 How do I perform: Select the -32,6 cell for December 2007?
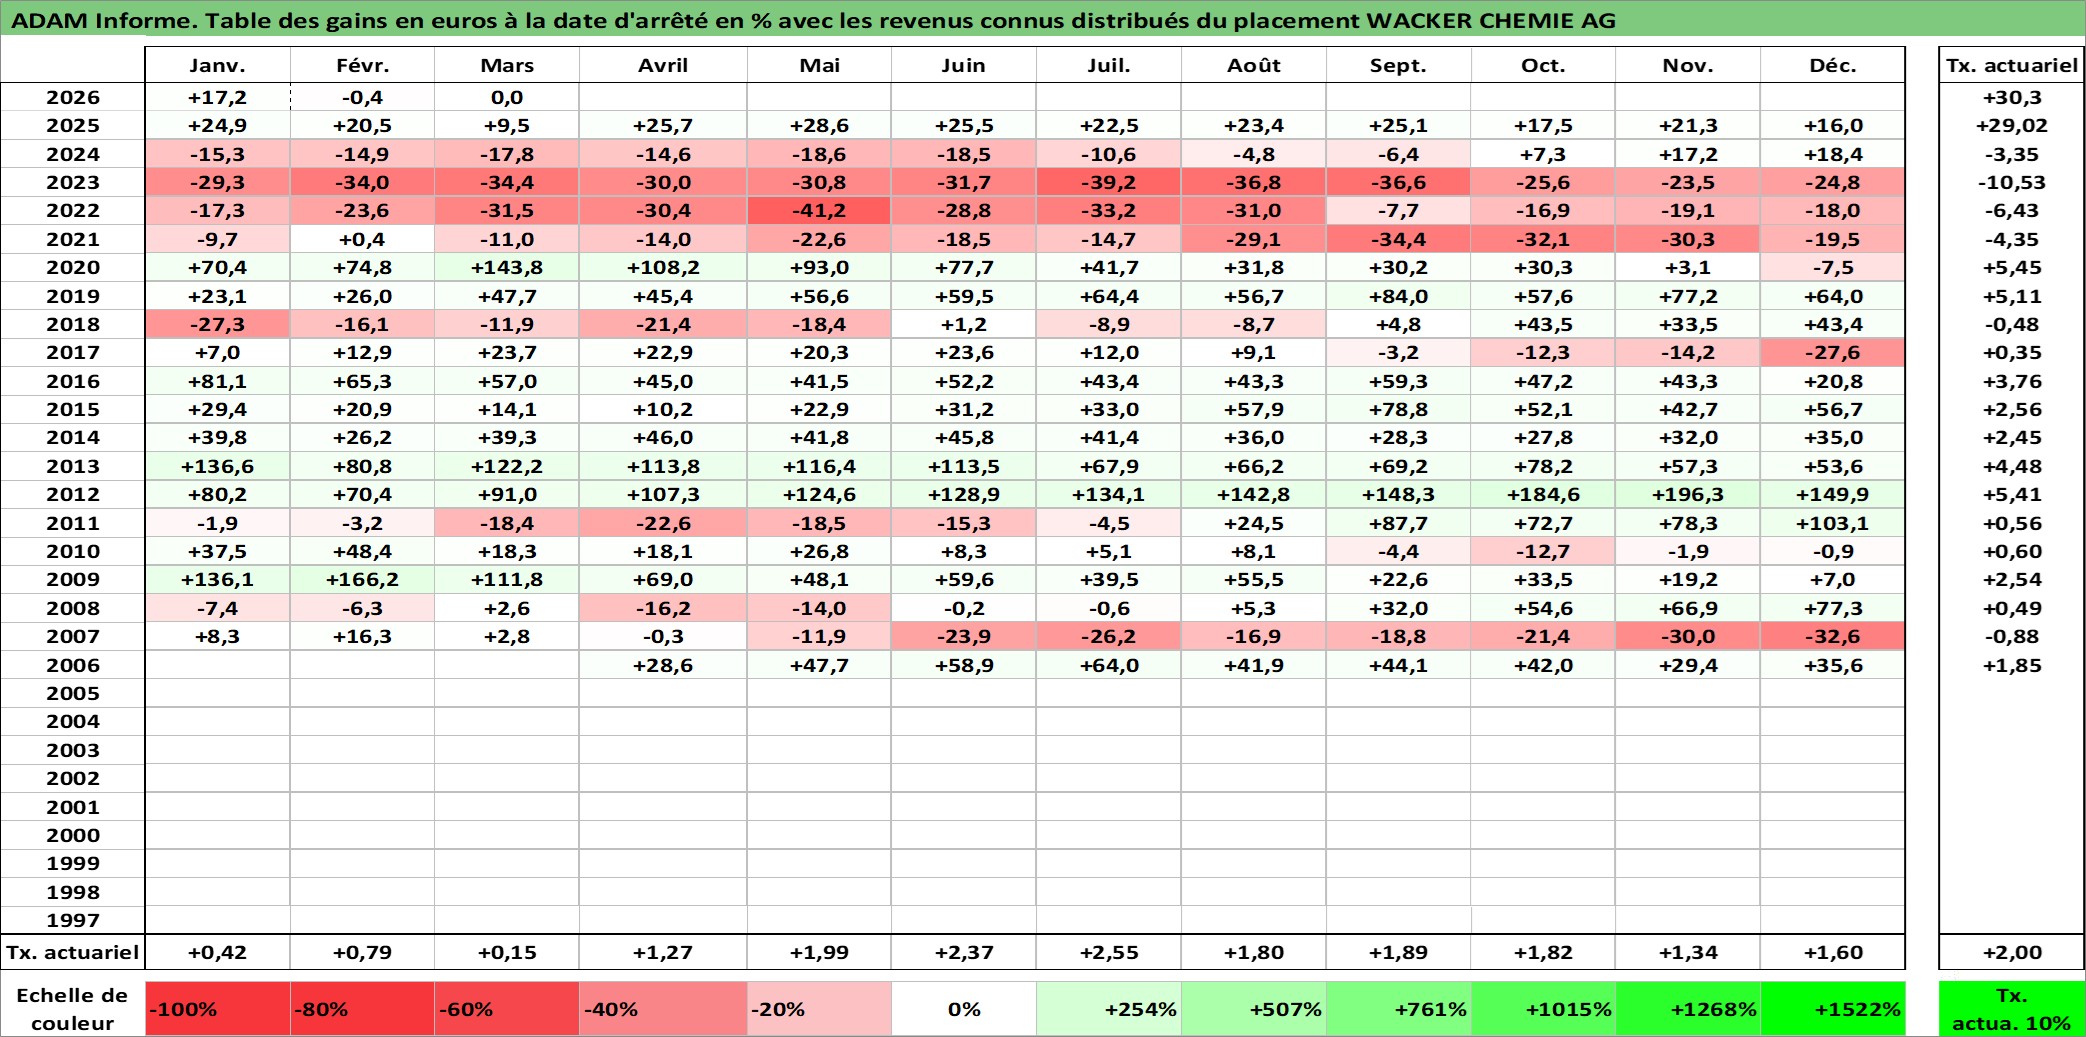(1833, 636)
